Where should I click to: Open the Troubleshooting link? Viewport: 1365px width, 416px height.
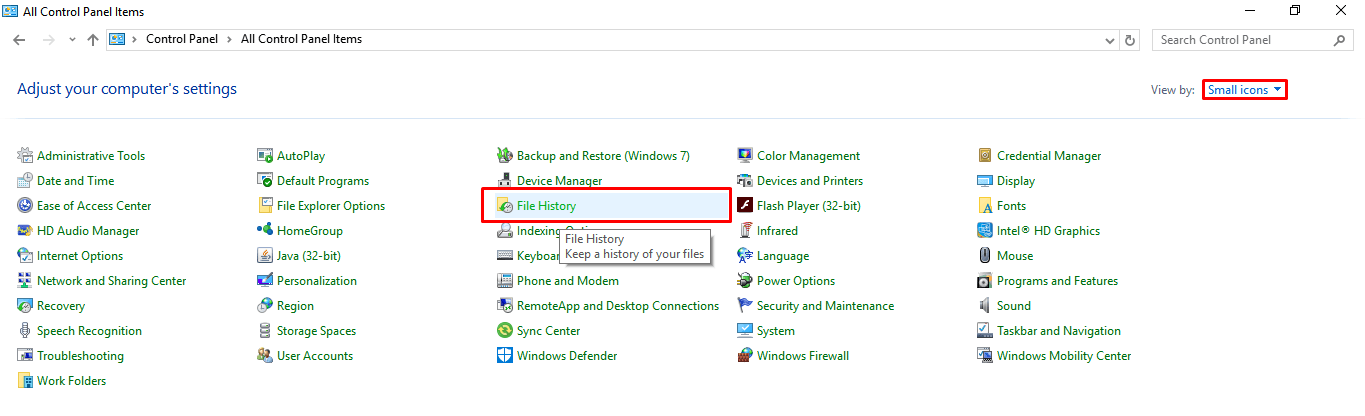point(80,356)
